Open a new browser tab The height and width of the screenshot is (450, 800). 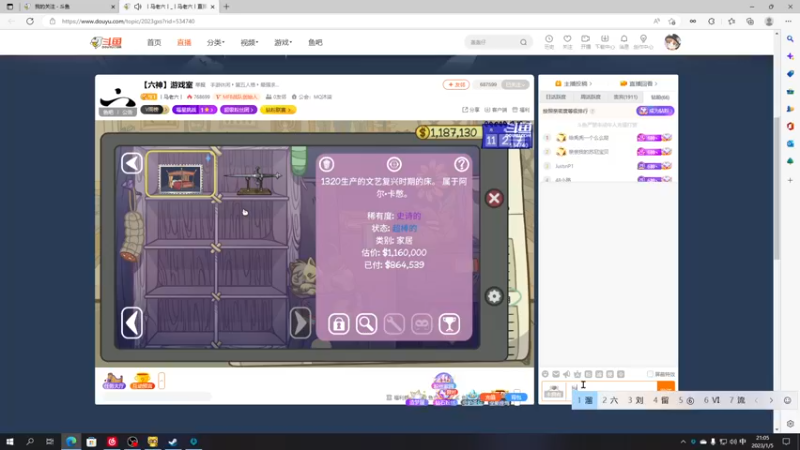(x=227, y=7)
